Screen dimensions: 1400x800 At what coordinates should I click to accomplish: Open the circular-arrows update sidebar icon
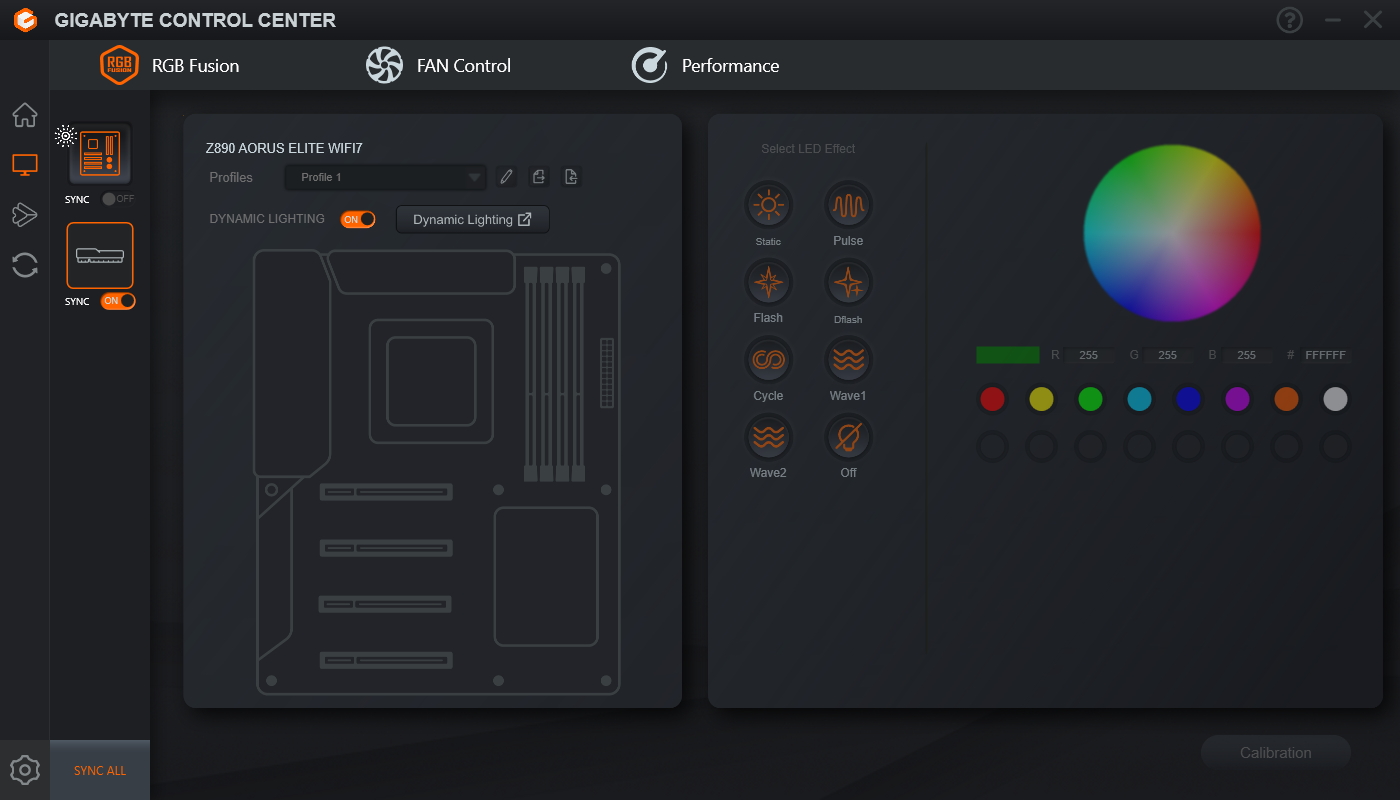point(25,265)
